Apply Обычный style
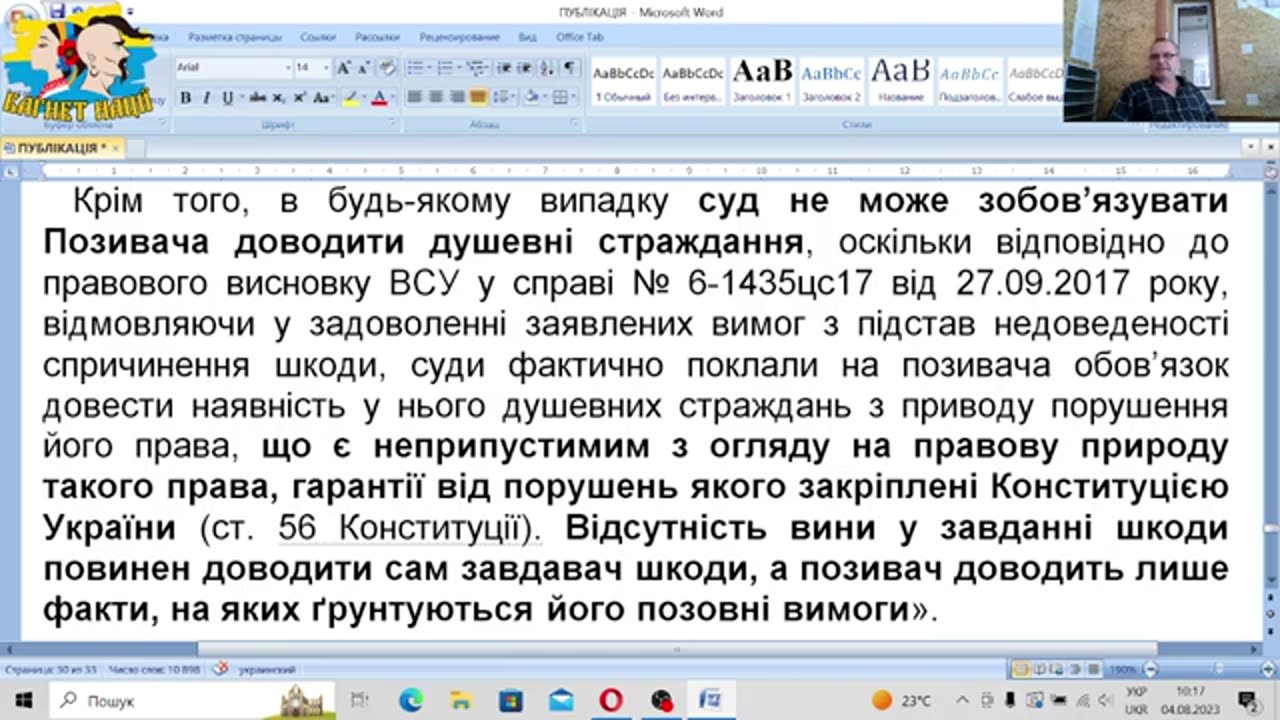1280x720 pixels. [x=623, y=82]
